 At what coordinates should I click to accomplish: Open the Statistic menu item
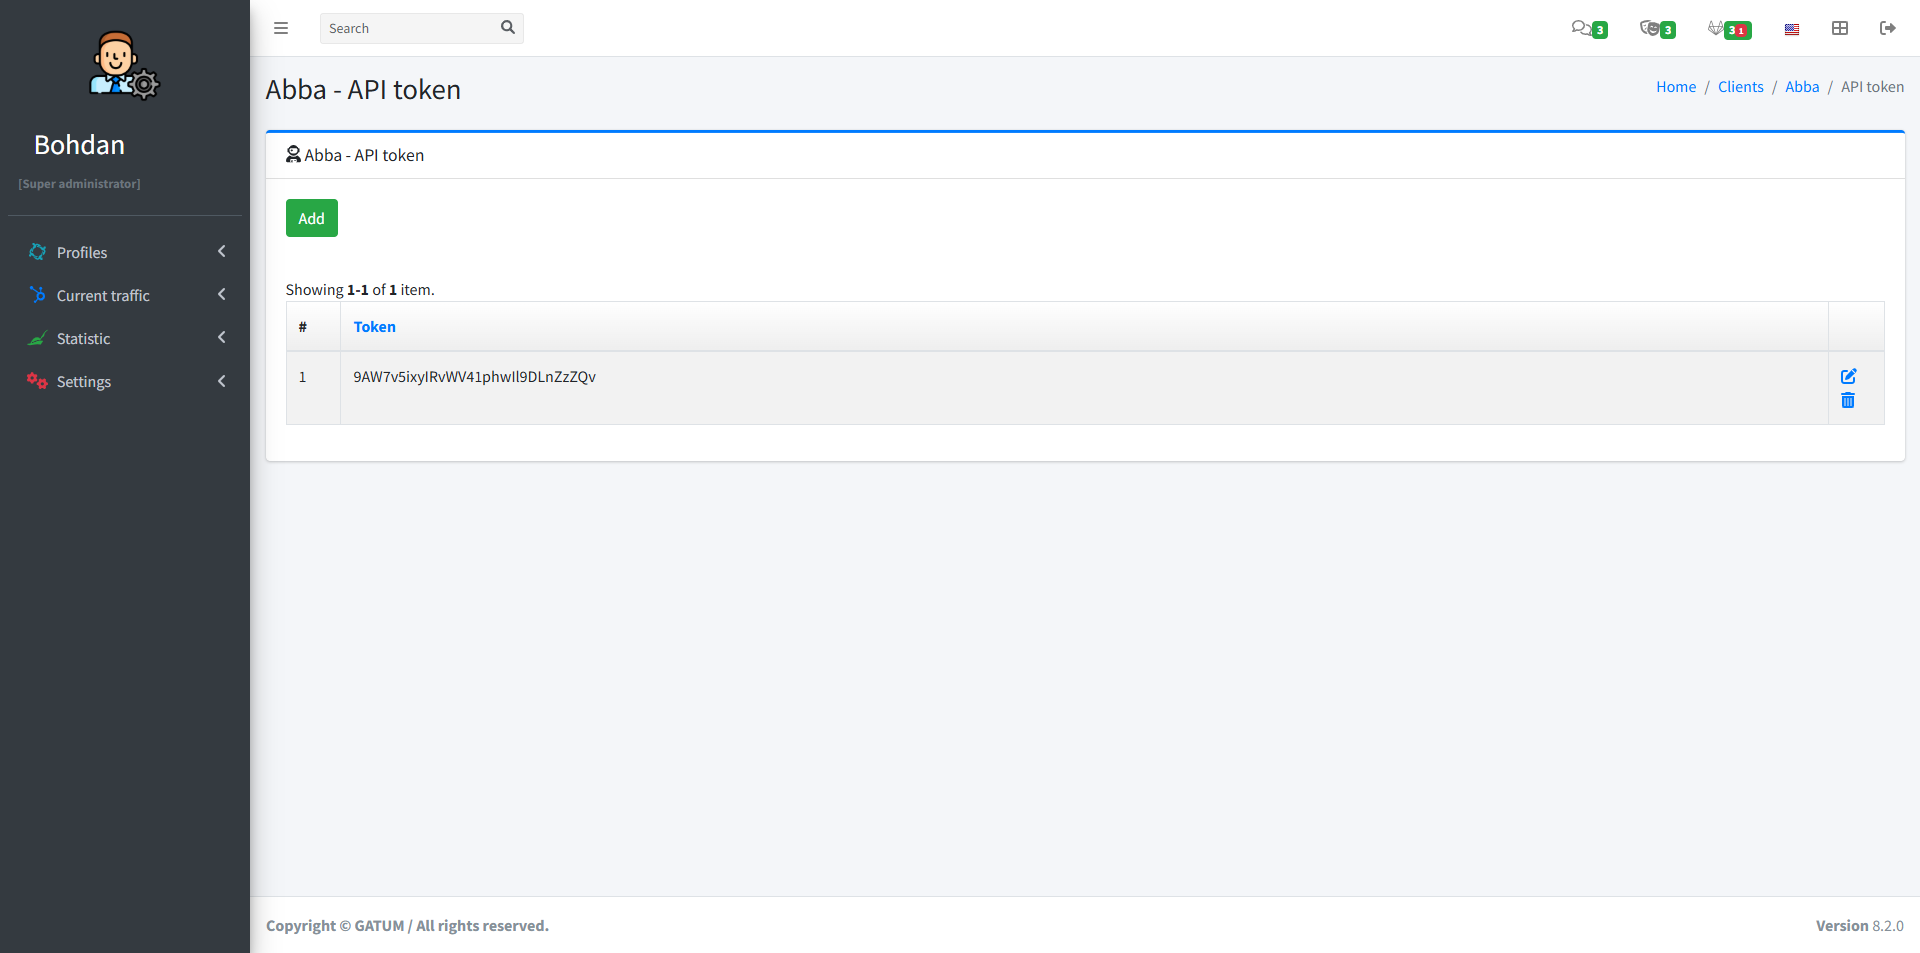pos(85,338)
